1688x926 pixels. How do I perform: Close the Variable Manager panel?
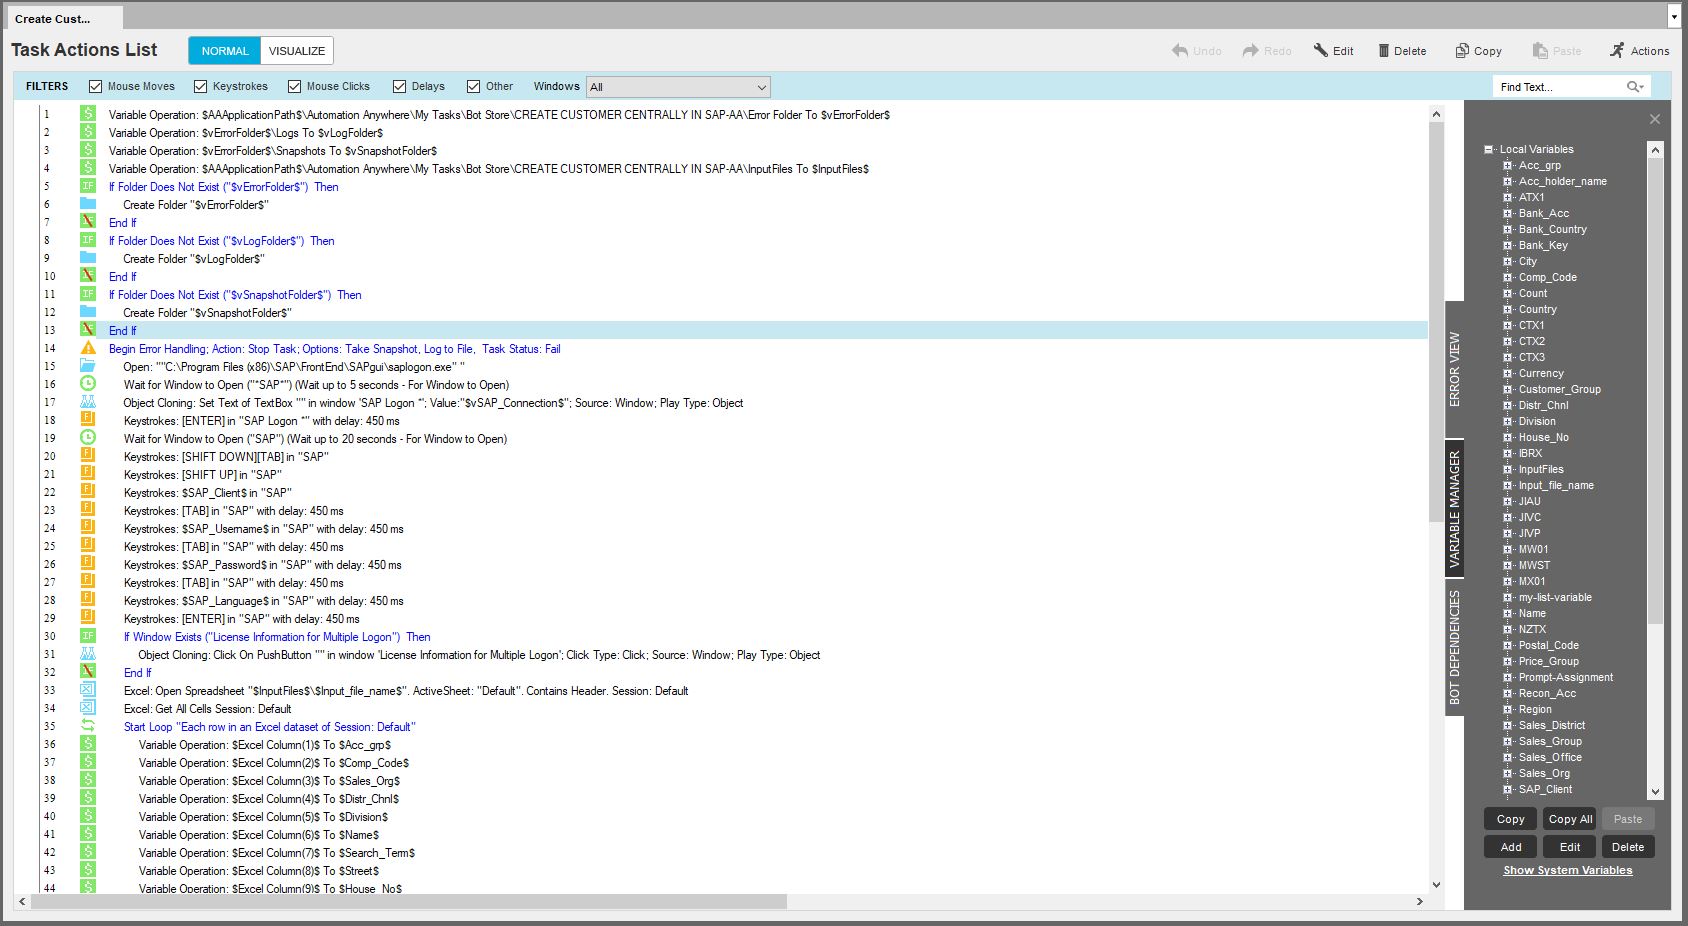1655,119
